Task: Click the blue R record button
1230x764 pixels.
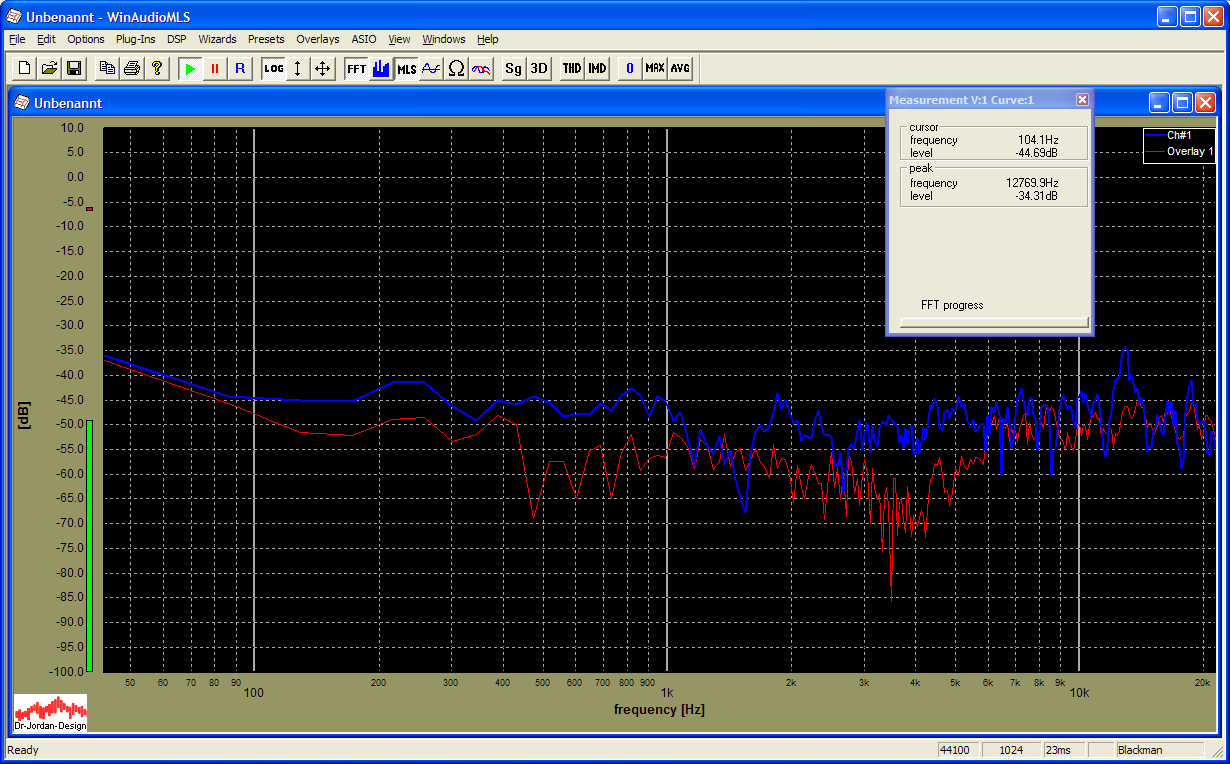Action: pos(239,69)
